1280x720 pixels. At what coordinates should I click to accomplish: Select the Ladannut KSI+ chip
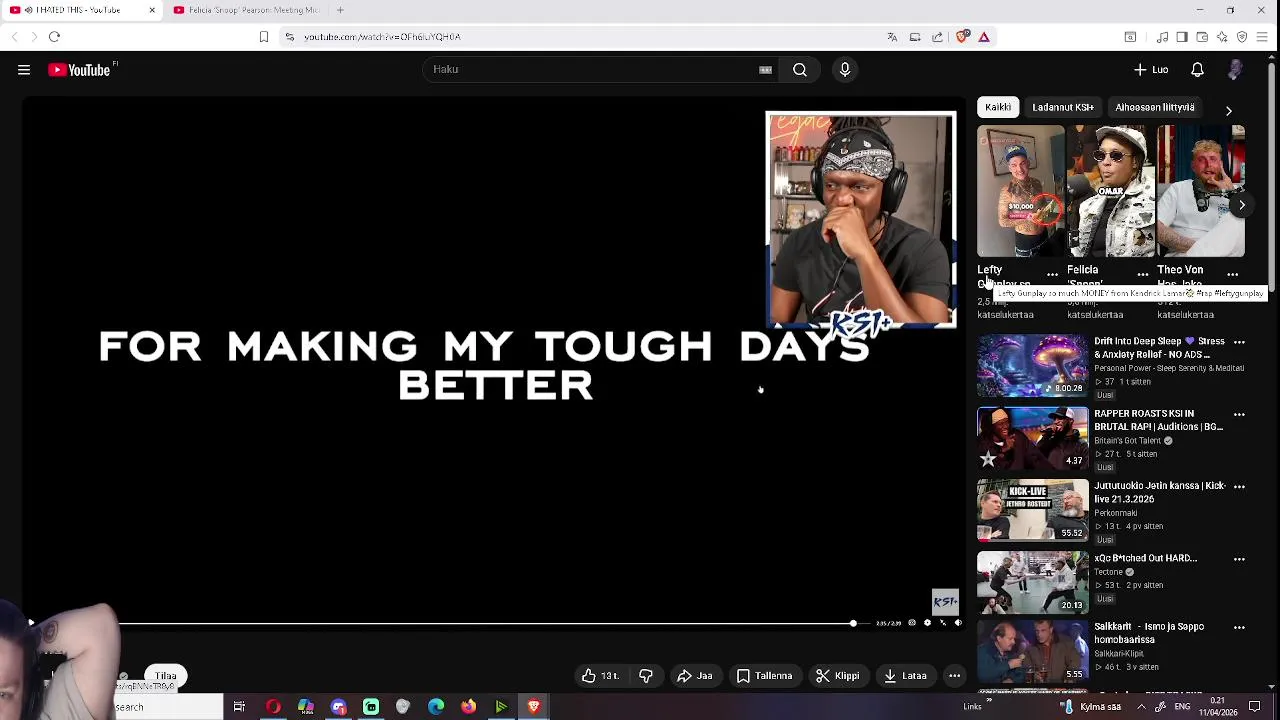(1063, 107)
